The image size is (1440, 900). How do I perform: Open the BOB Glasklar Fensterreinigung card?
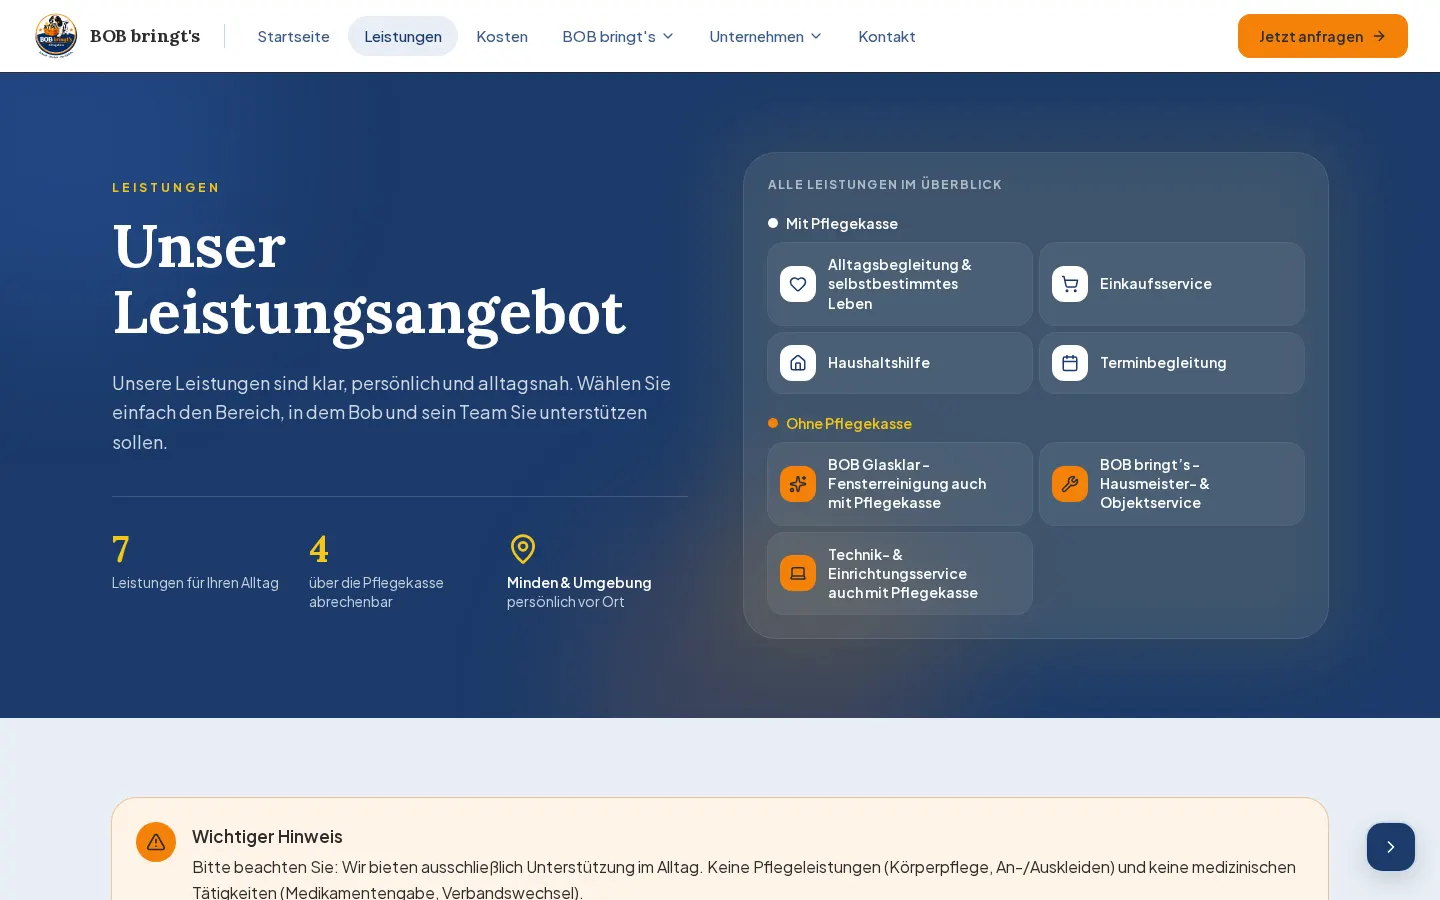click(900, 484)
